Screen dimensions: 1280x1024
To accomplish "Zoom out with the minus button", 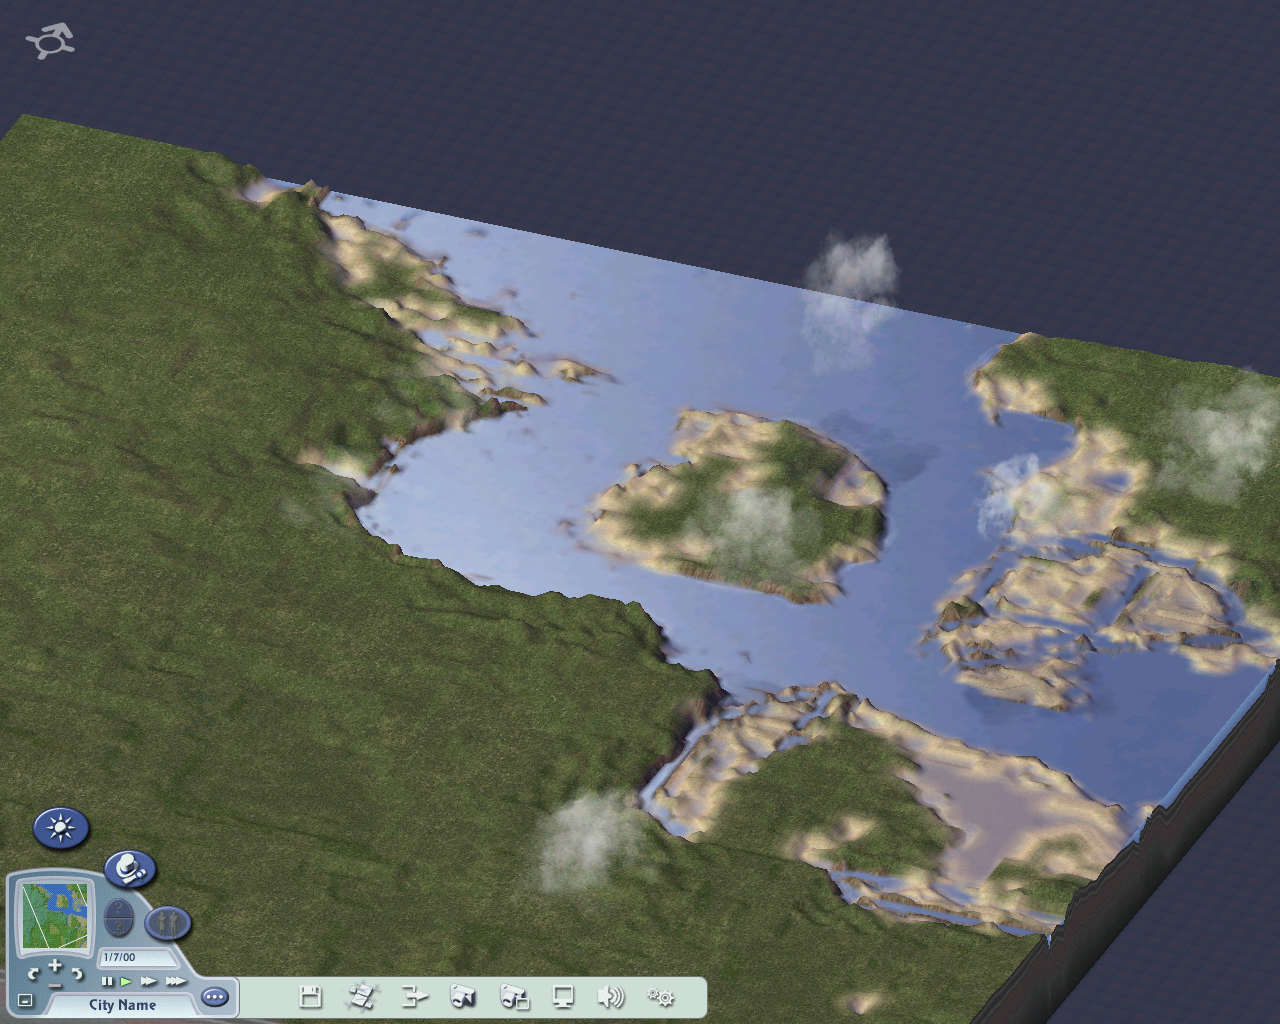I will (55, 986).
